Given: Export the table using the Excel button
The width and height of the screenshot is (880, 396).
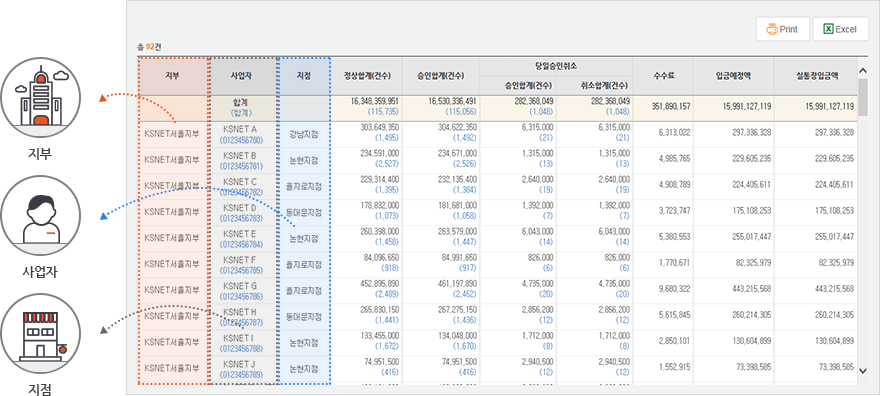Looking at the screenshot, I should click(x=841, y=29).
